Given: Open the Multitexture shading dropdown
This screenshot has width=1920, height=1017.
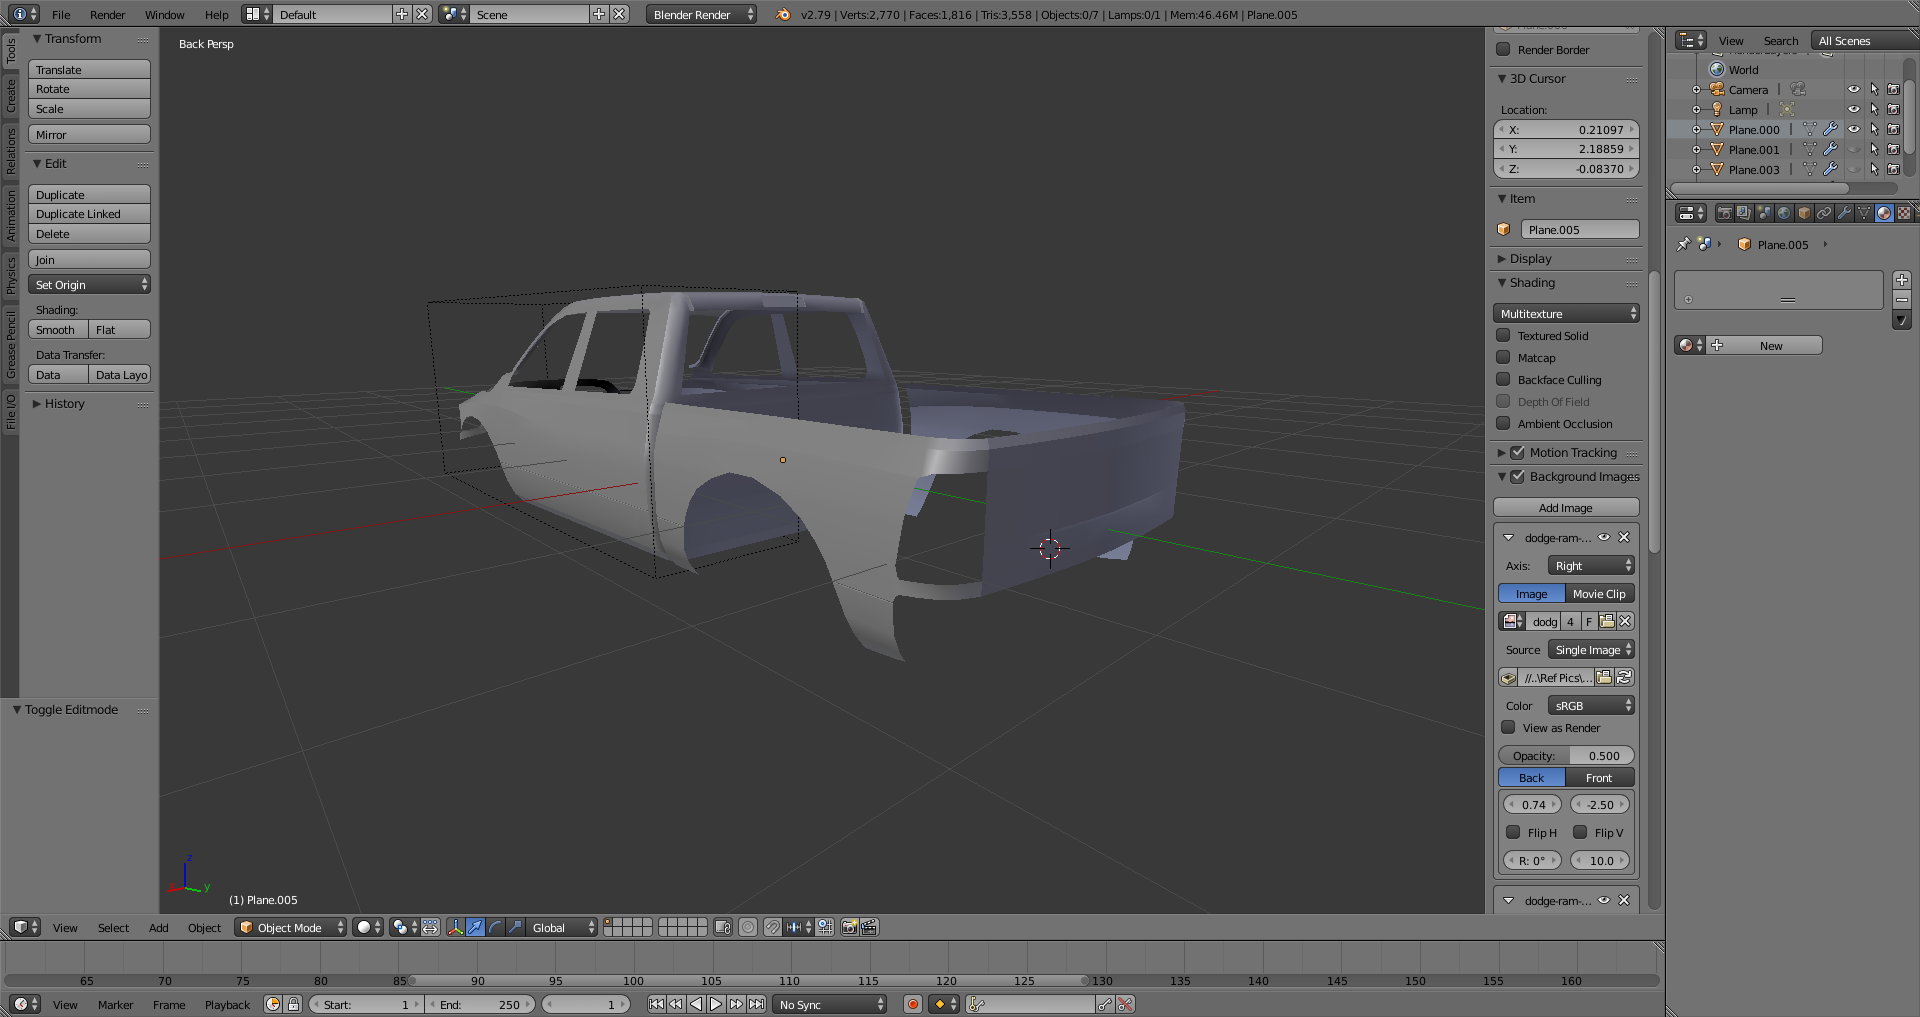Looking at the screenshot, I should (1566, 313).
